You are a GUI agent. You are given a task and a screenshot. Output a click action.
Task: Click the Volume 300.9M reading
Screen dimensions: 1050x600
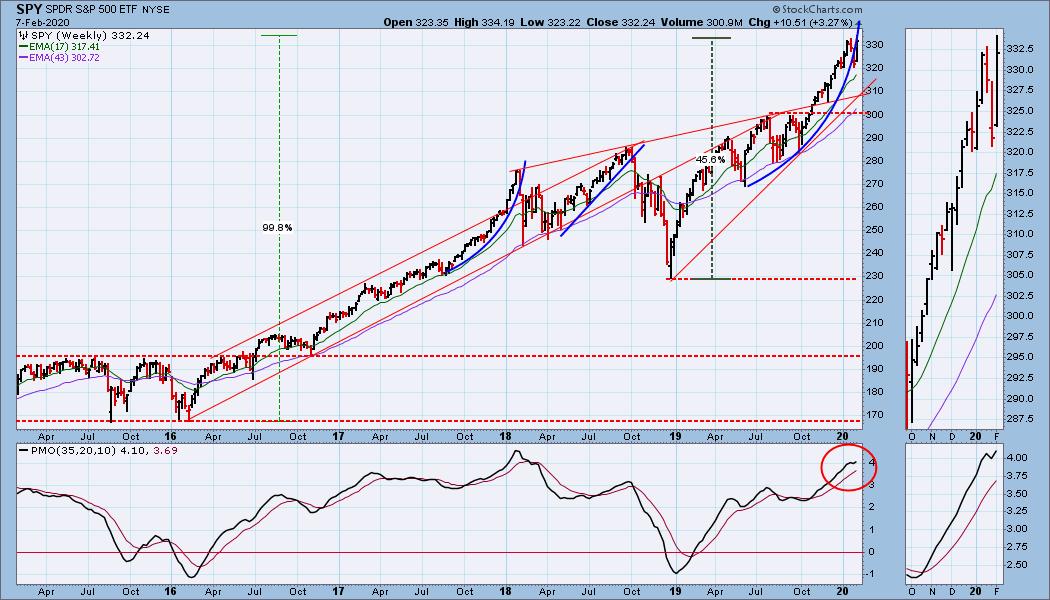coord(701,22)
